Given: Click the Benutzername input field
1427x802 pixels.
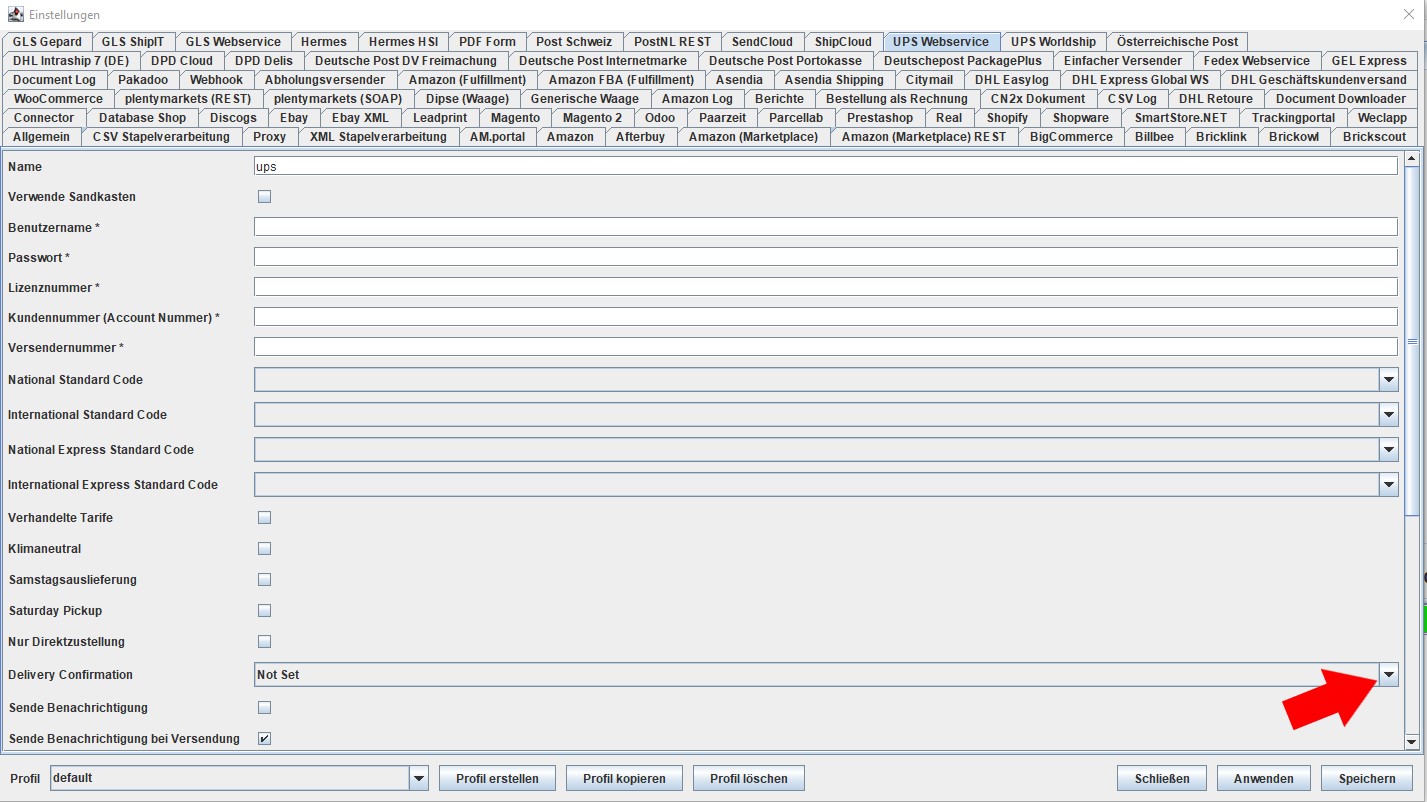Looking at the screenshot, I should tap(826, 227).
